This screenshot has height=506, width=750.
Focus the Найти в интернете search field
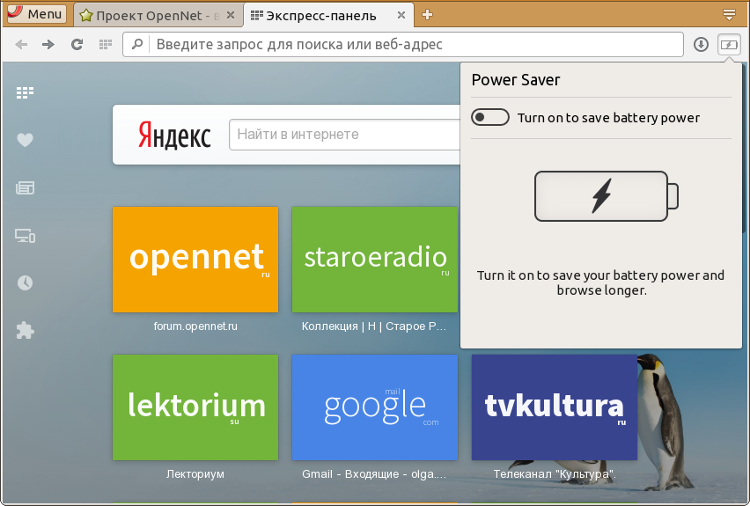point(344,135)
